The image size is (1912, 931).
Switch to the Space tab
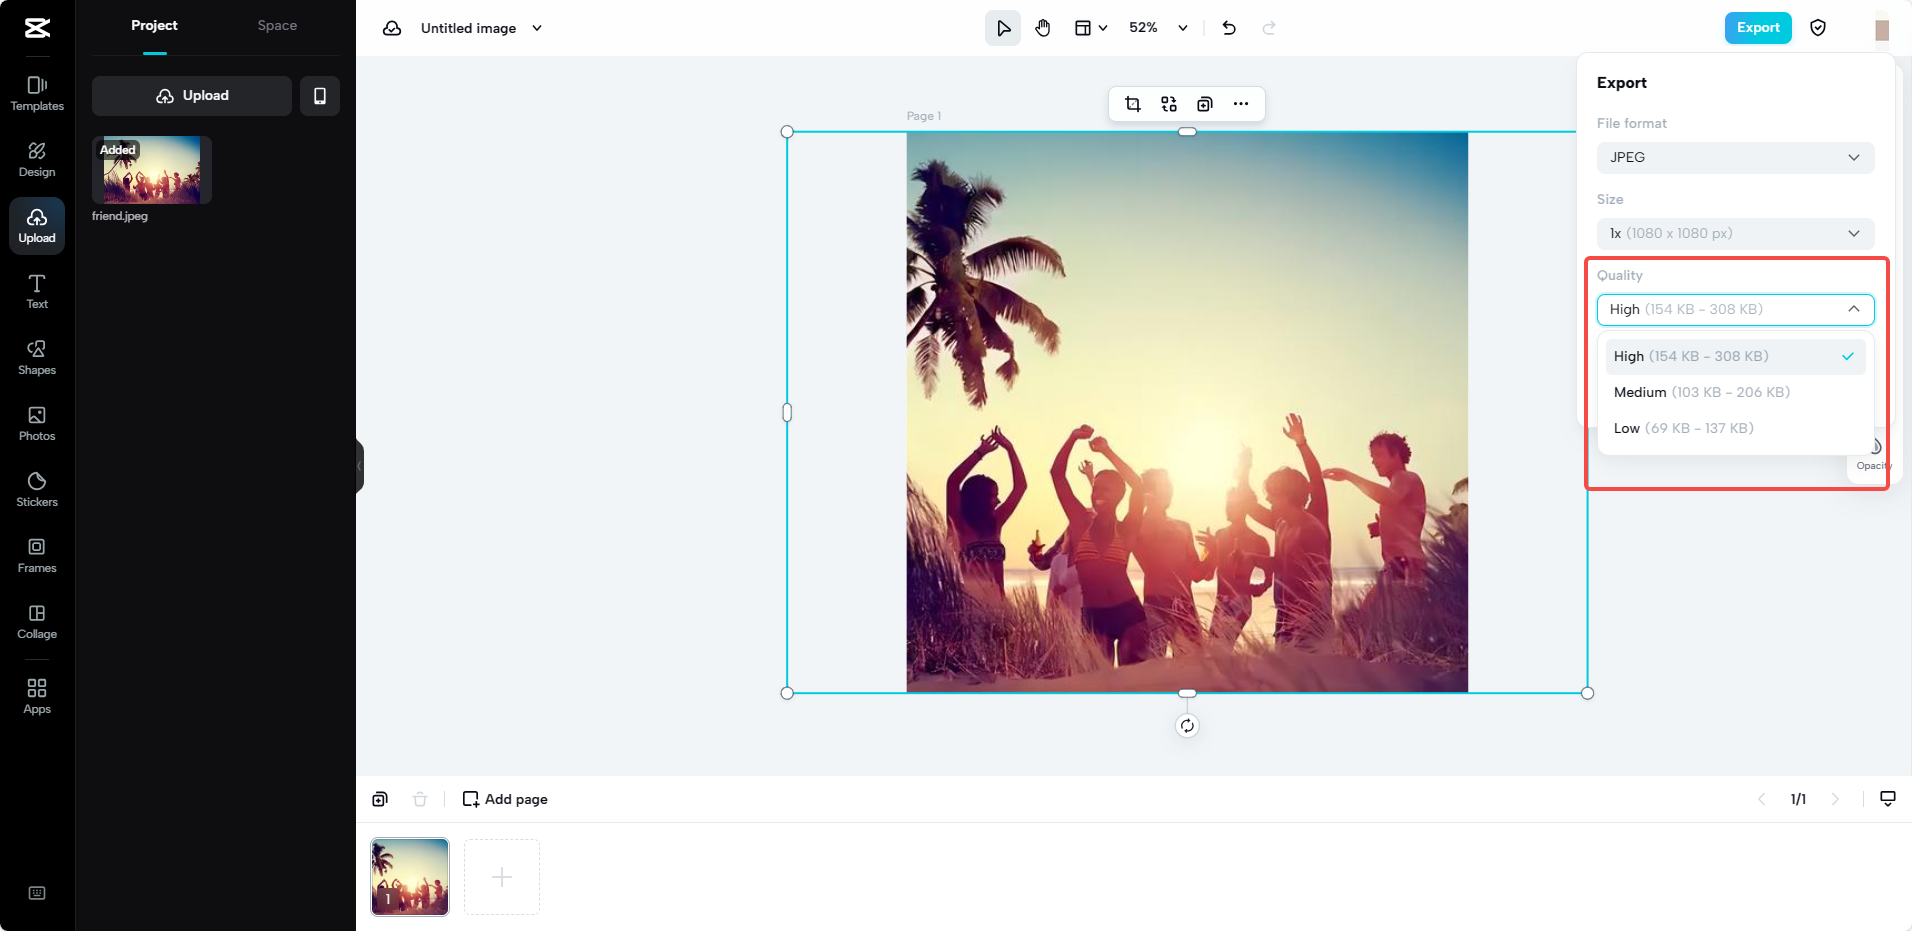(277, 25)
